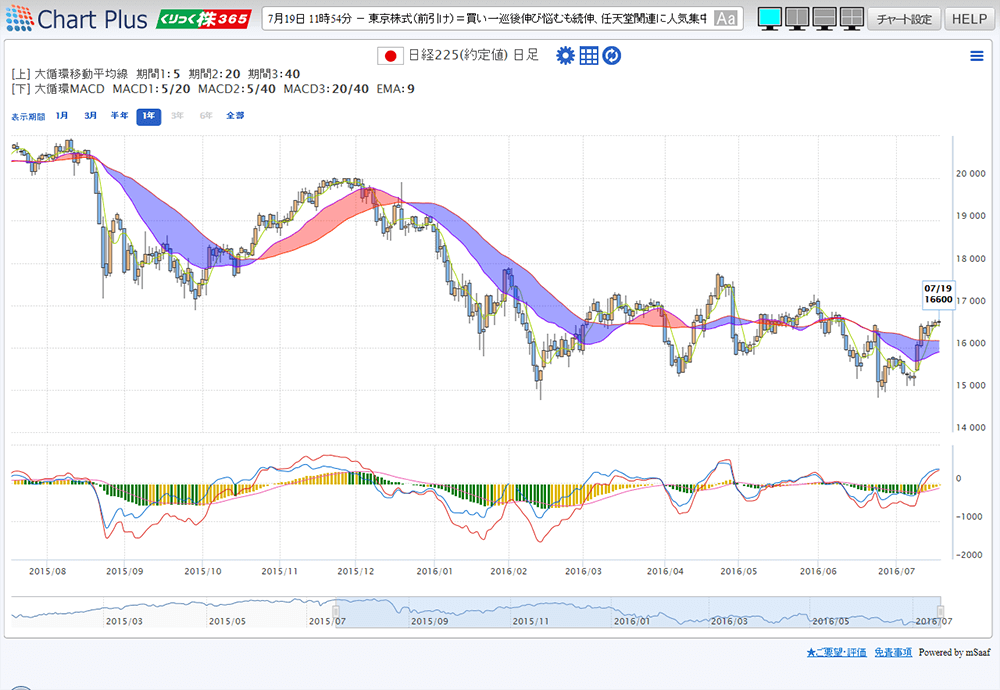
Task: Set display period to 1月
Action: click(62, 116)
